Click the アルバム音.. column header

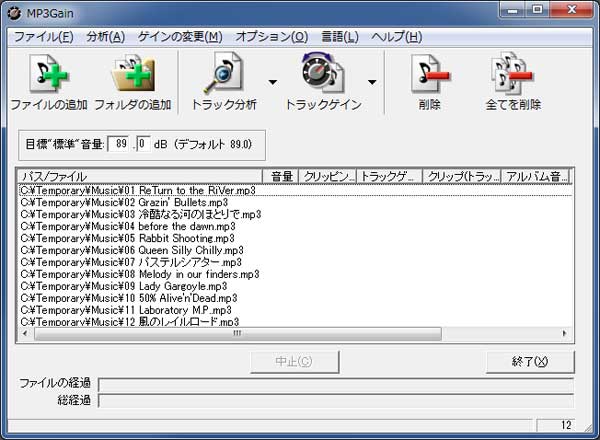pos(535,176)
